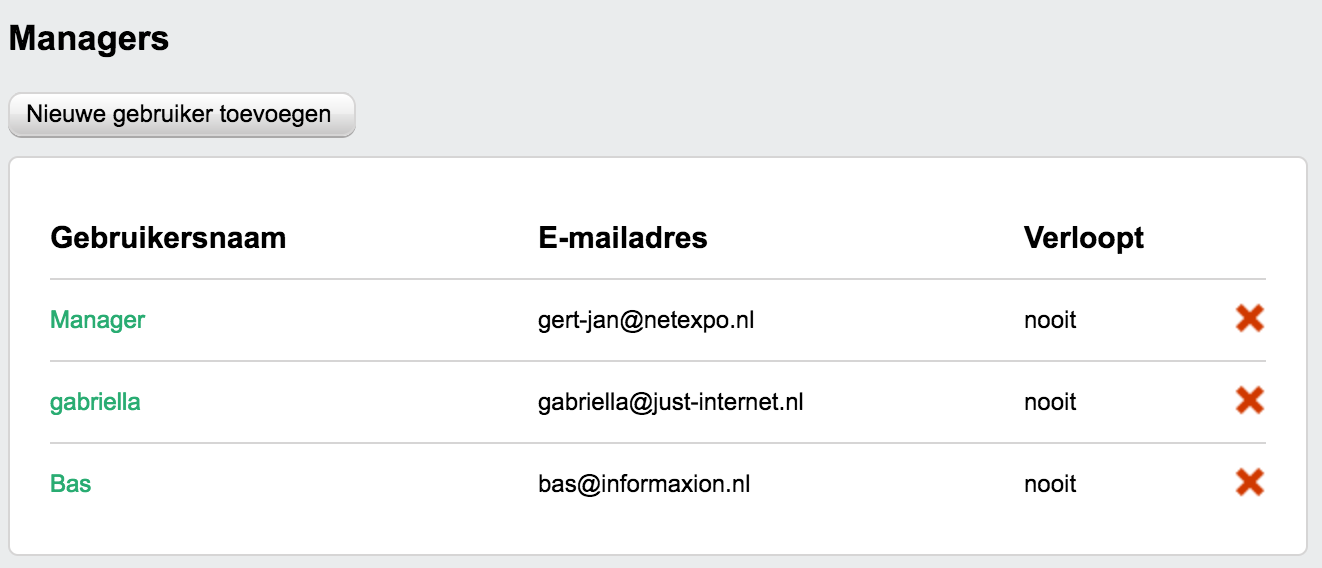Click the Verloopt column header
Viewport: 1322px width, 568px height.
[1084, 238]
